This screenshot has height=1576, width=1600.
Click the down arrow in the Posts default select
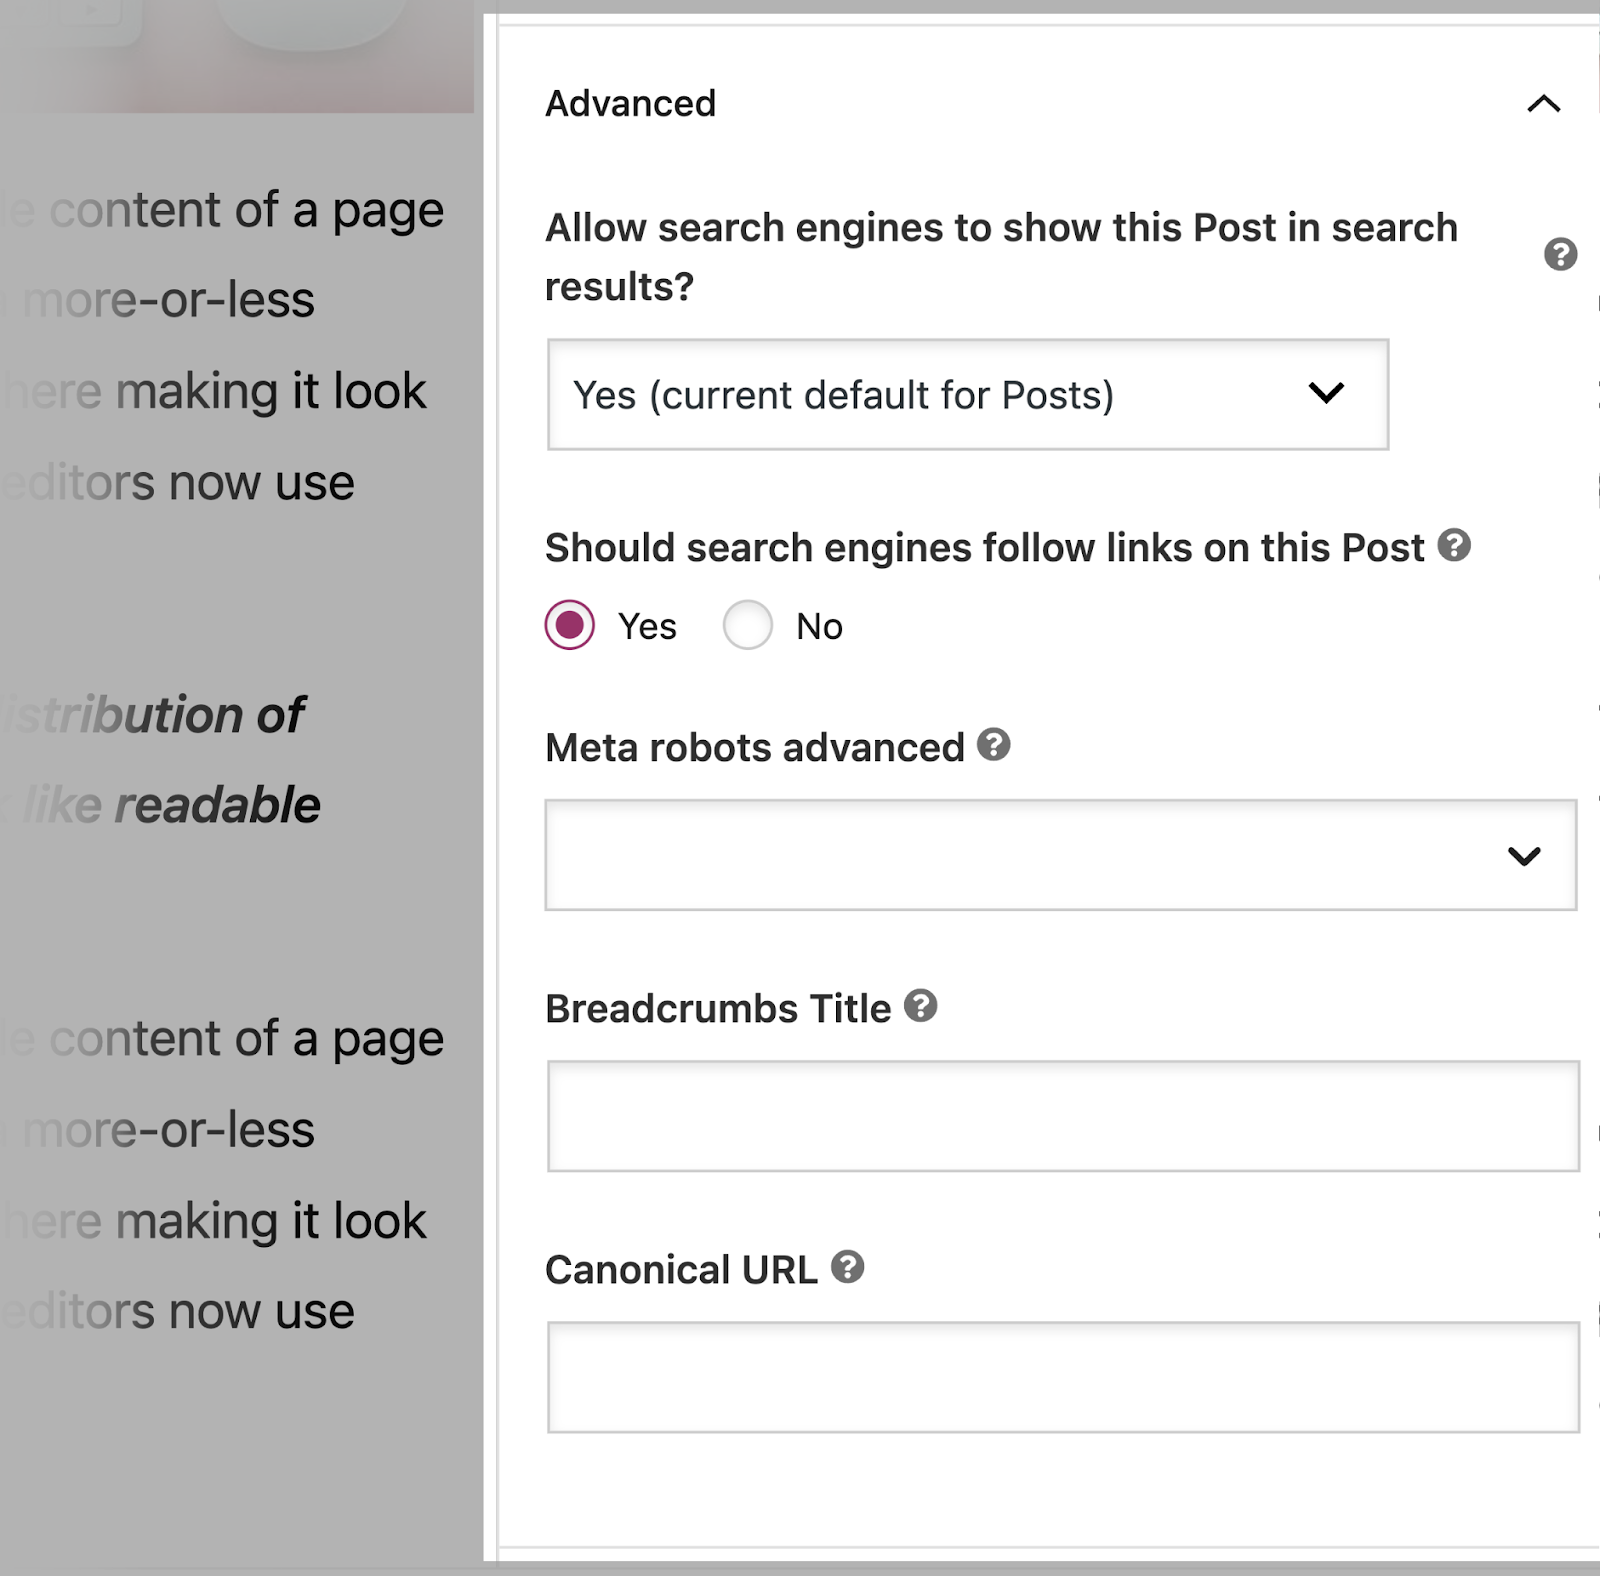[1326, 393]
